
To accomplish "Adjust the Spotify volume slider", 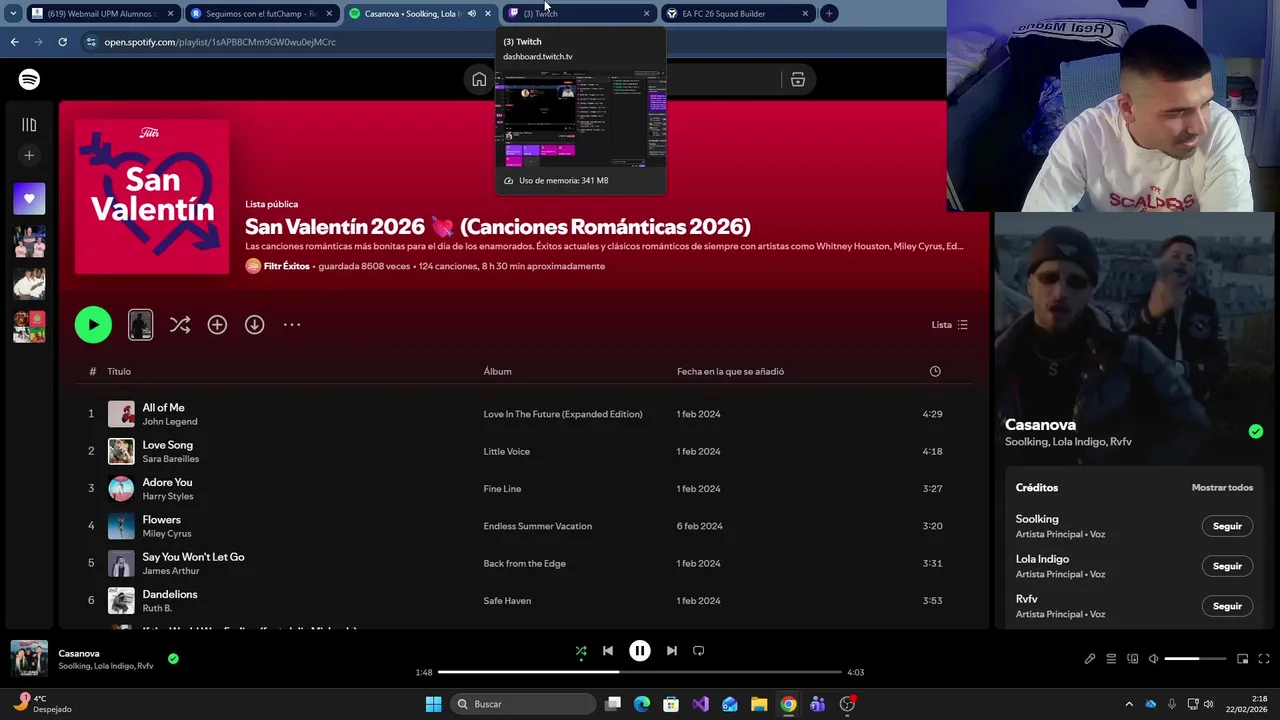I will (1195, 659).
